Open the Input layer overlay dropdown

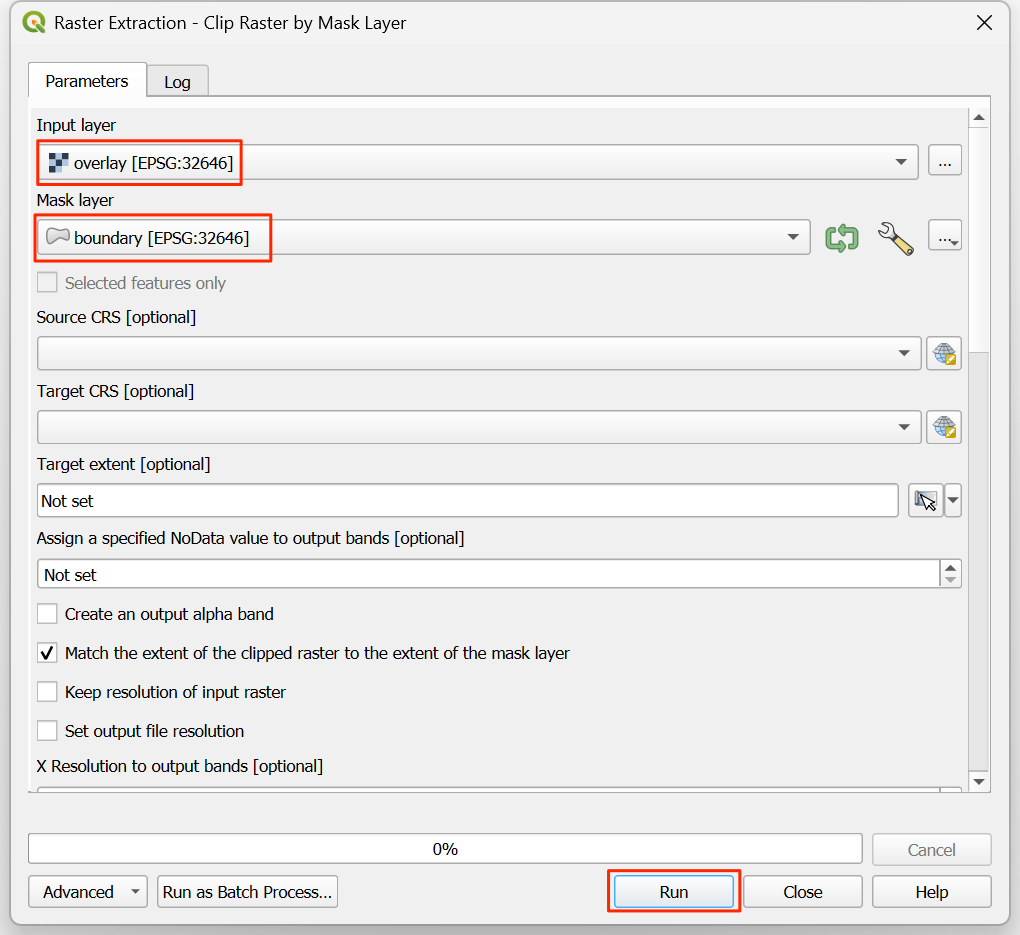pos(477,162)
